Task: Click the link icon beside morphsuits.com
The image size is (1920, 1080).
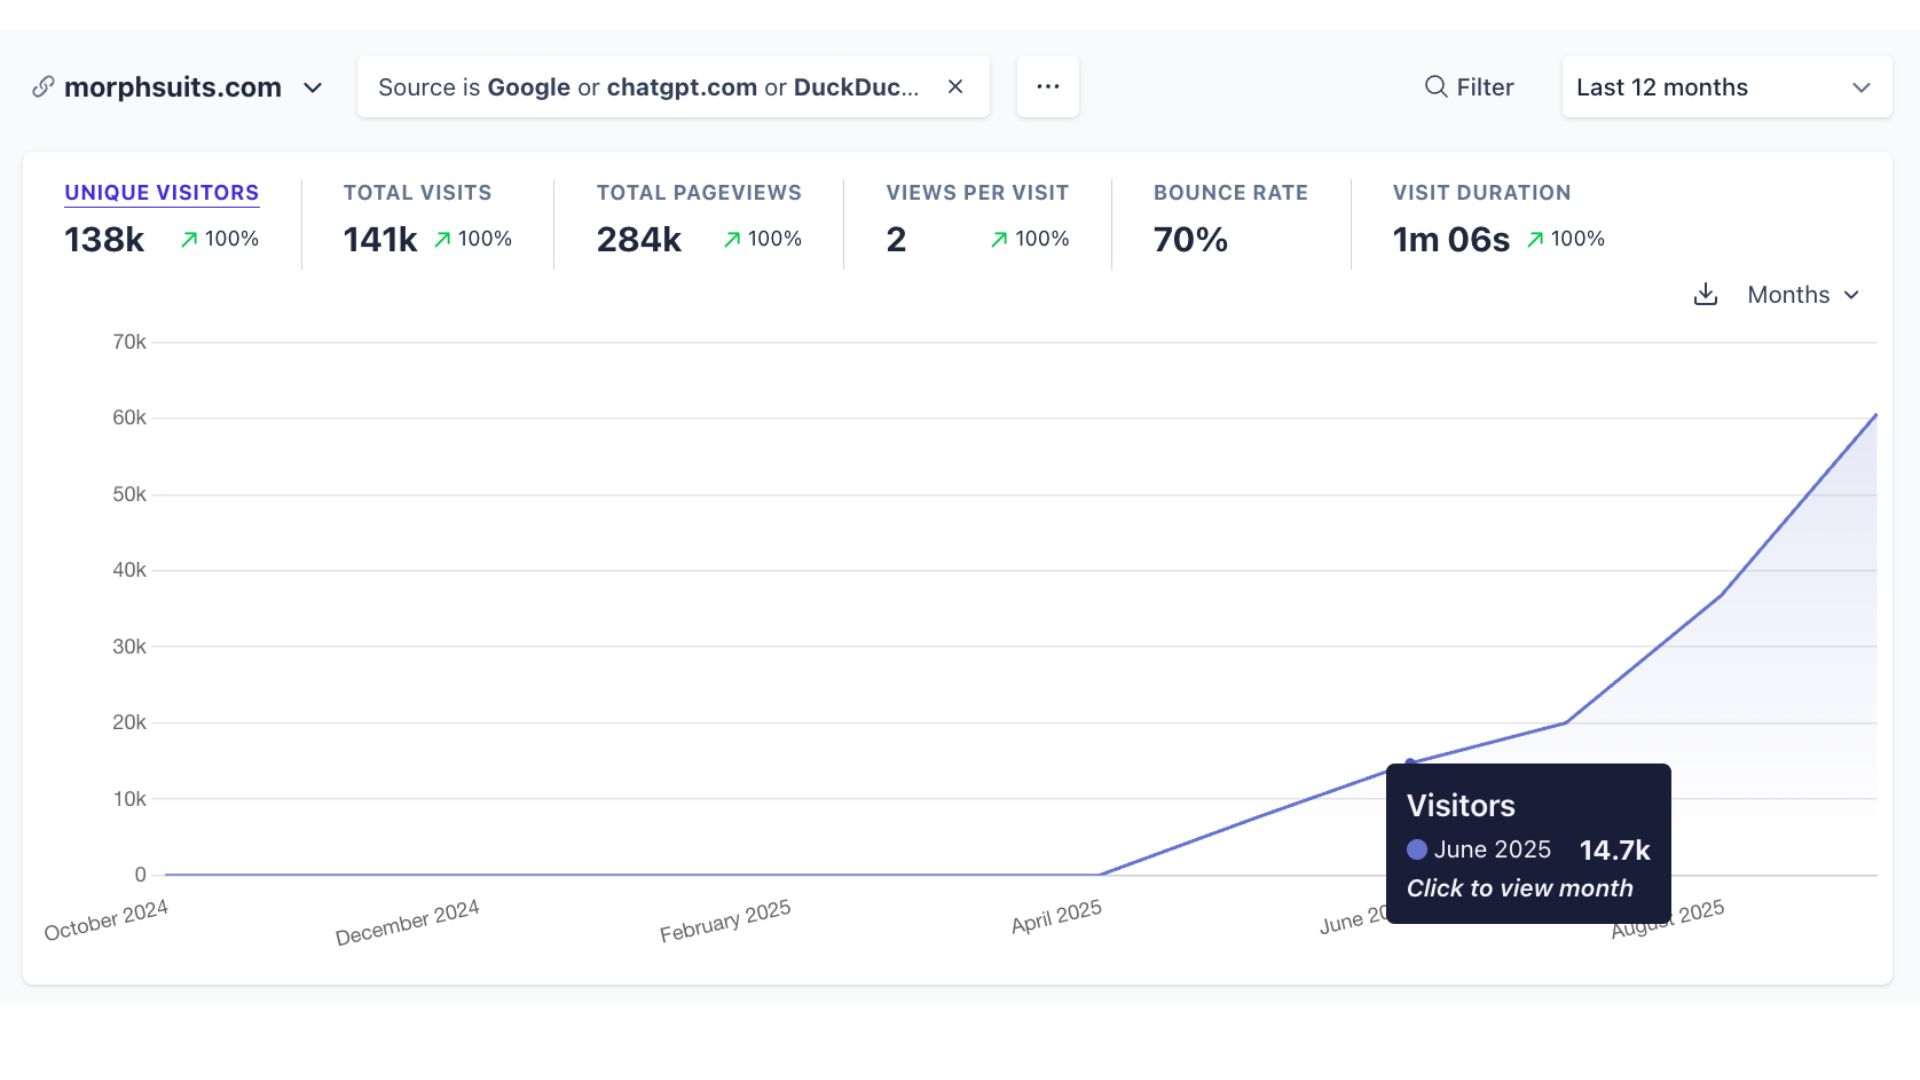Action: point(42,87)
